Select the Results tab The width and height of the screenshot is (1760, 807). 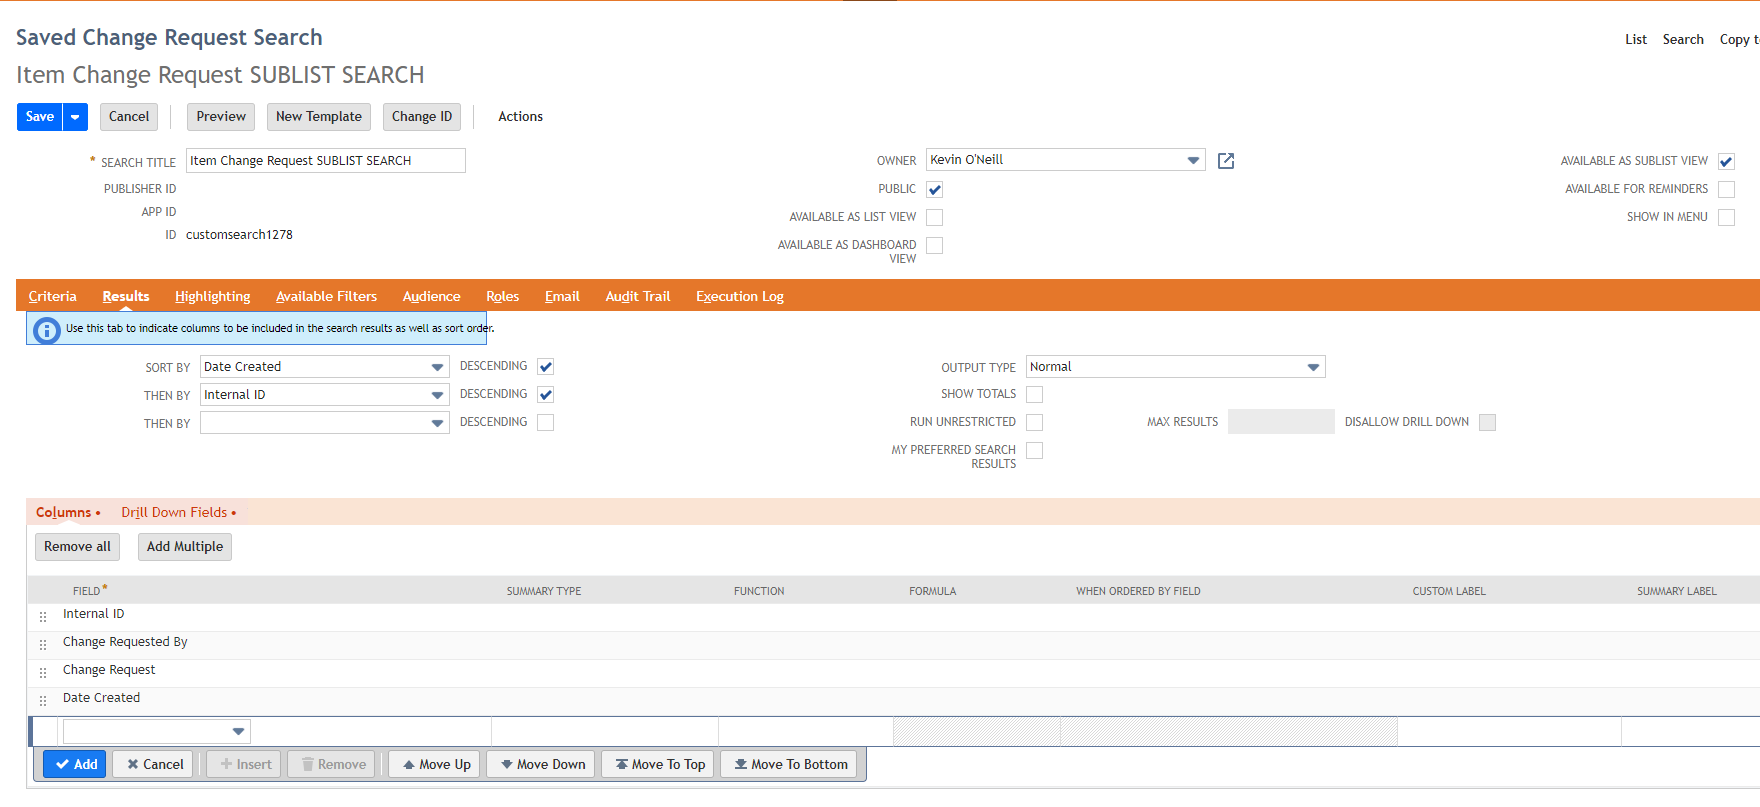point(126,297)
